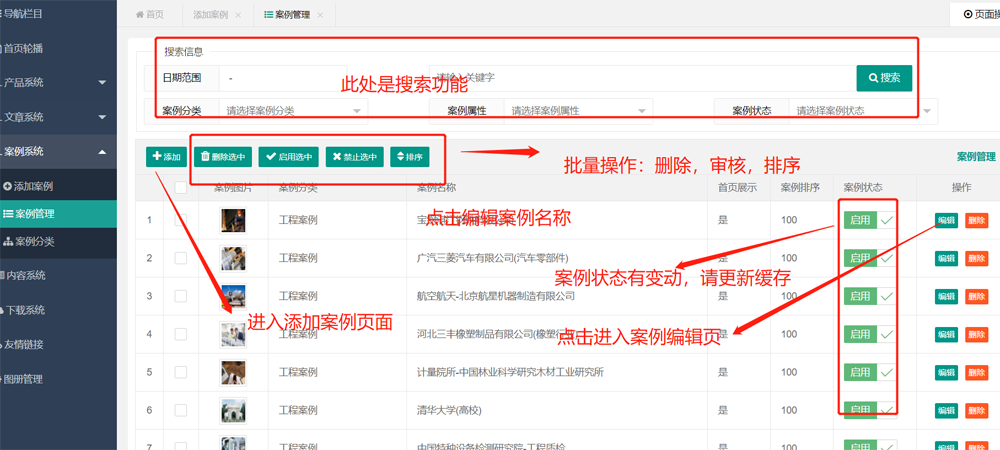Open thumbnail for 计量院所 row
1000x450 pixels.
pyautogui.click(x=233, y=372)
